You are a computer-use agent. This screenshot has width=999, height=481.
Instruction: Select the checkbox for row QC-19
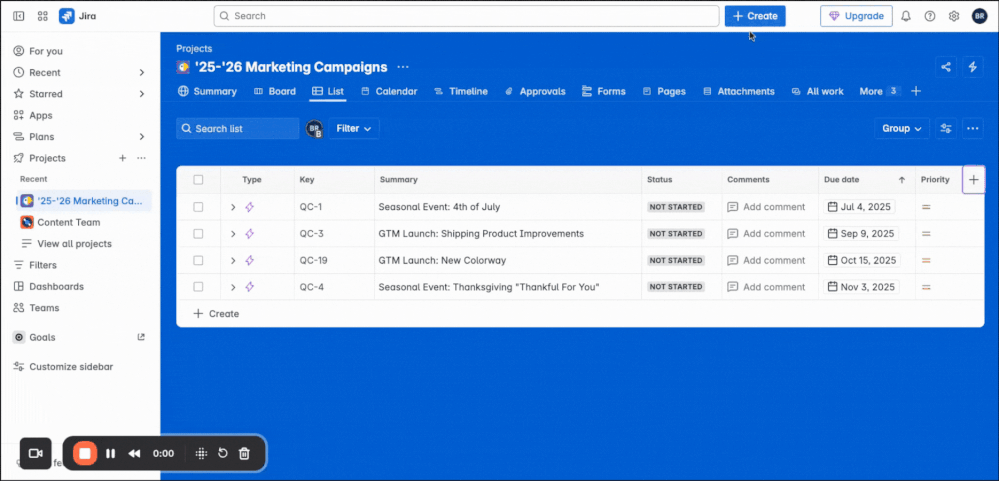[x=198, y=260]
